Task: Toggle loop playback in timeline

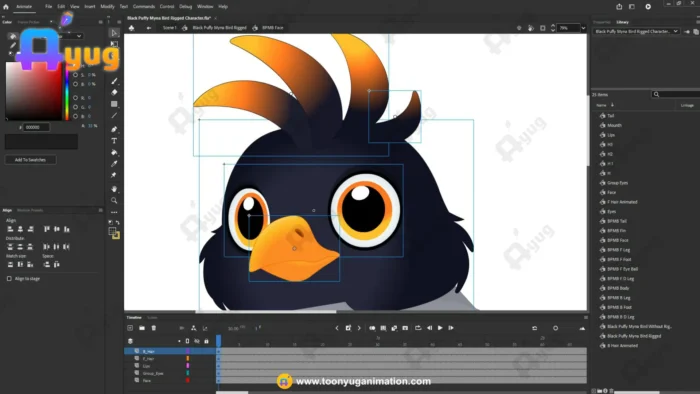Action: (x=418, y=328)
